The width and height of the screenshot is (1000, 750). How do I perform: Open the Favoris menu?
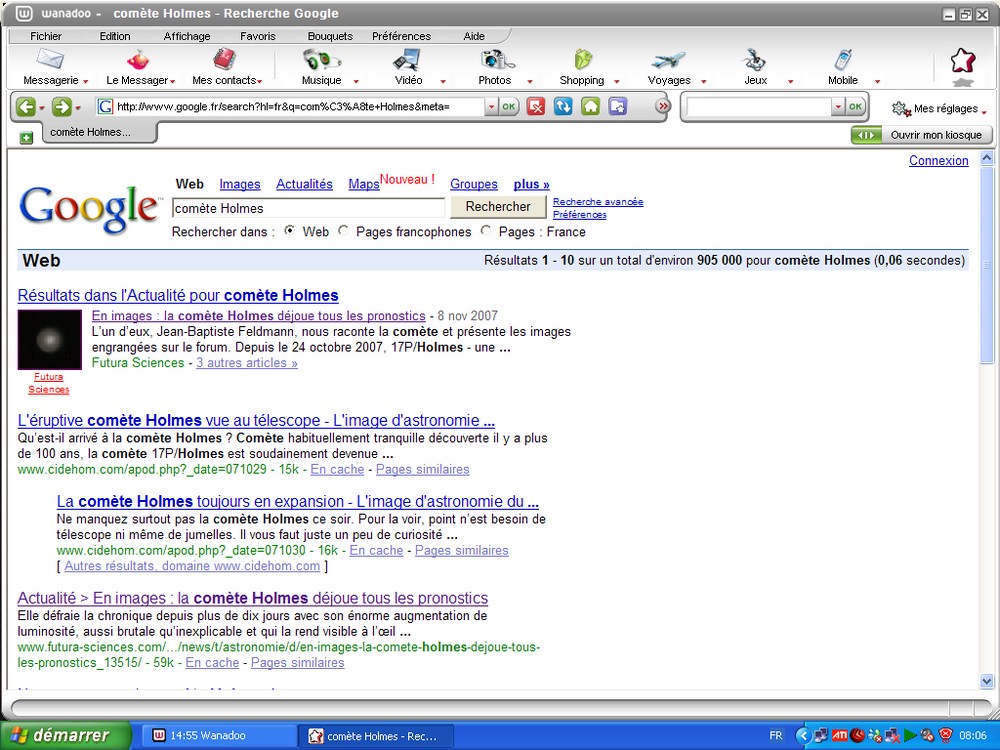pyautogui.click(x=258, y=36)
